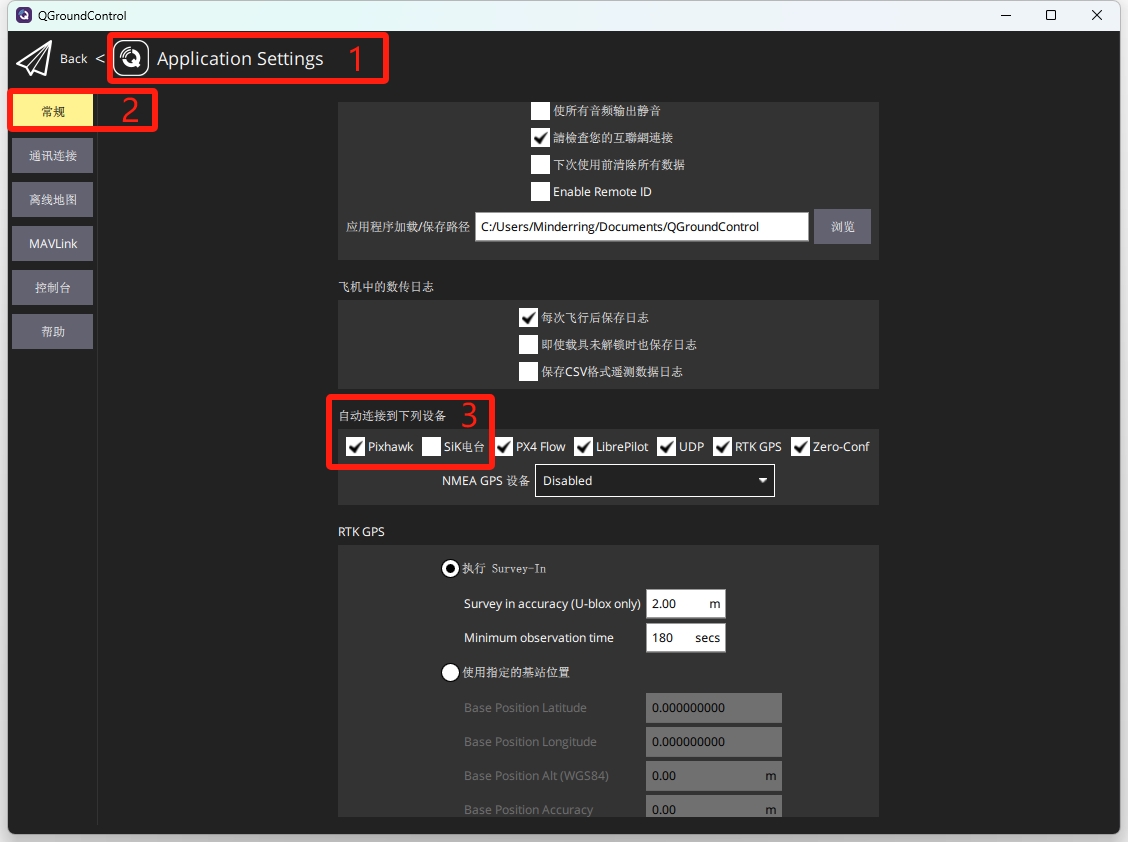Click the Application Settings header title
Viewport: 1128px width, 842px height.
(240, 59)
